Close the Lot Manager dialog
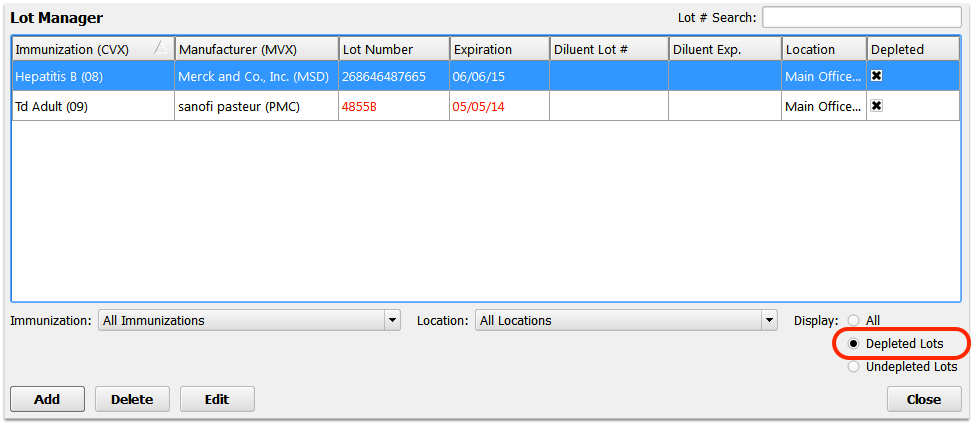Viewport: 974px width, 425px height. (924, 399)
